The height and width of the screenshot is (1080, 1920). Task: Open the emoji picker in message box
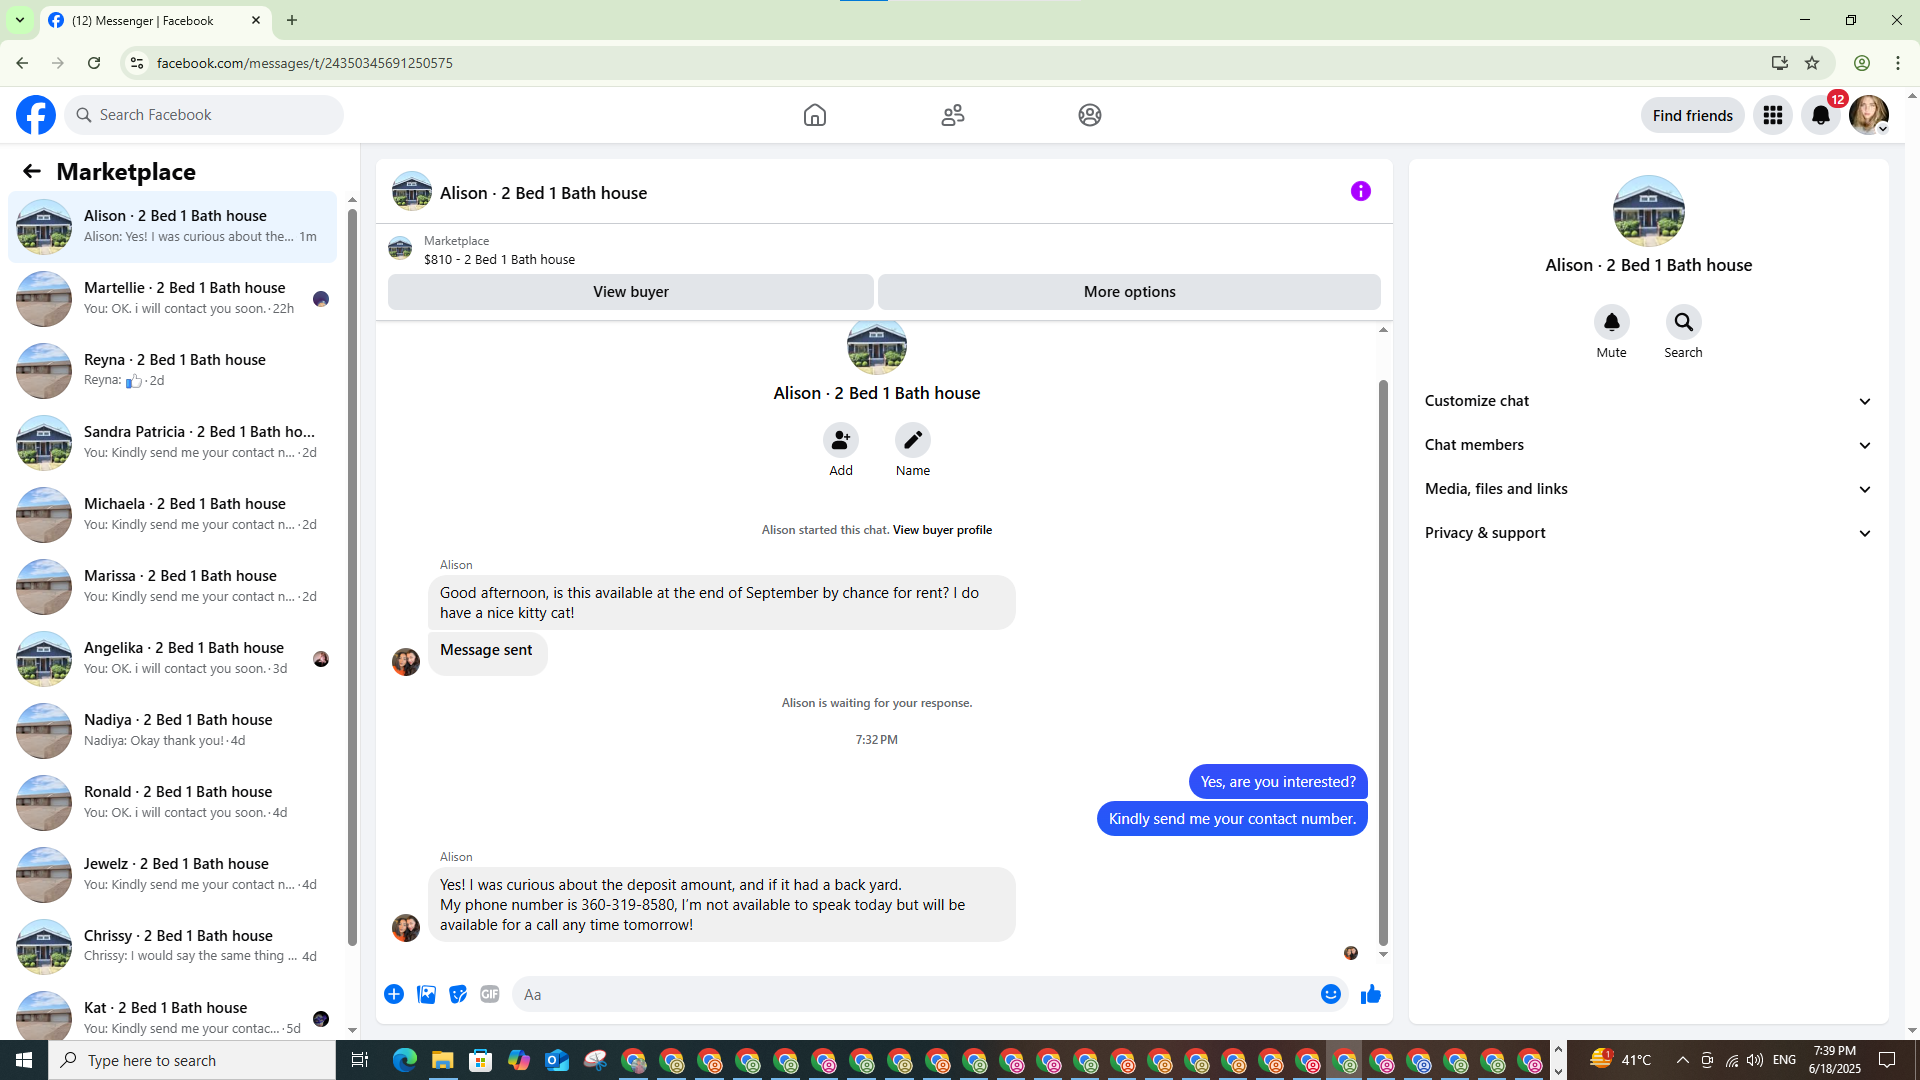[1331, 994]
